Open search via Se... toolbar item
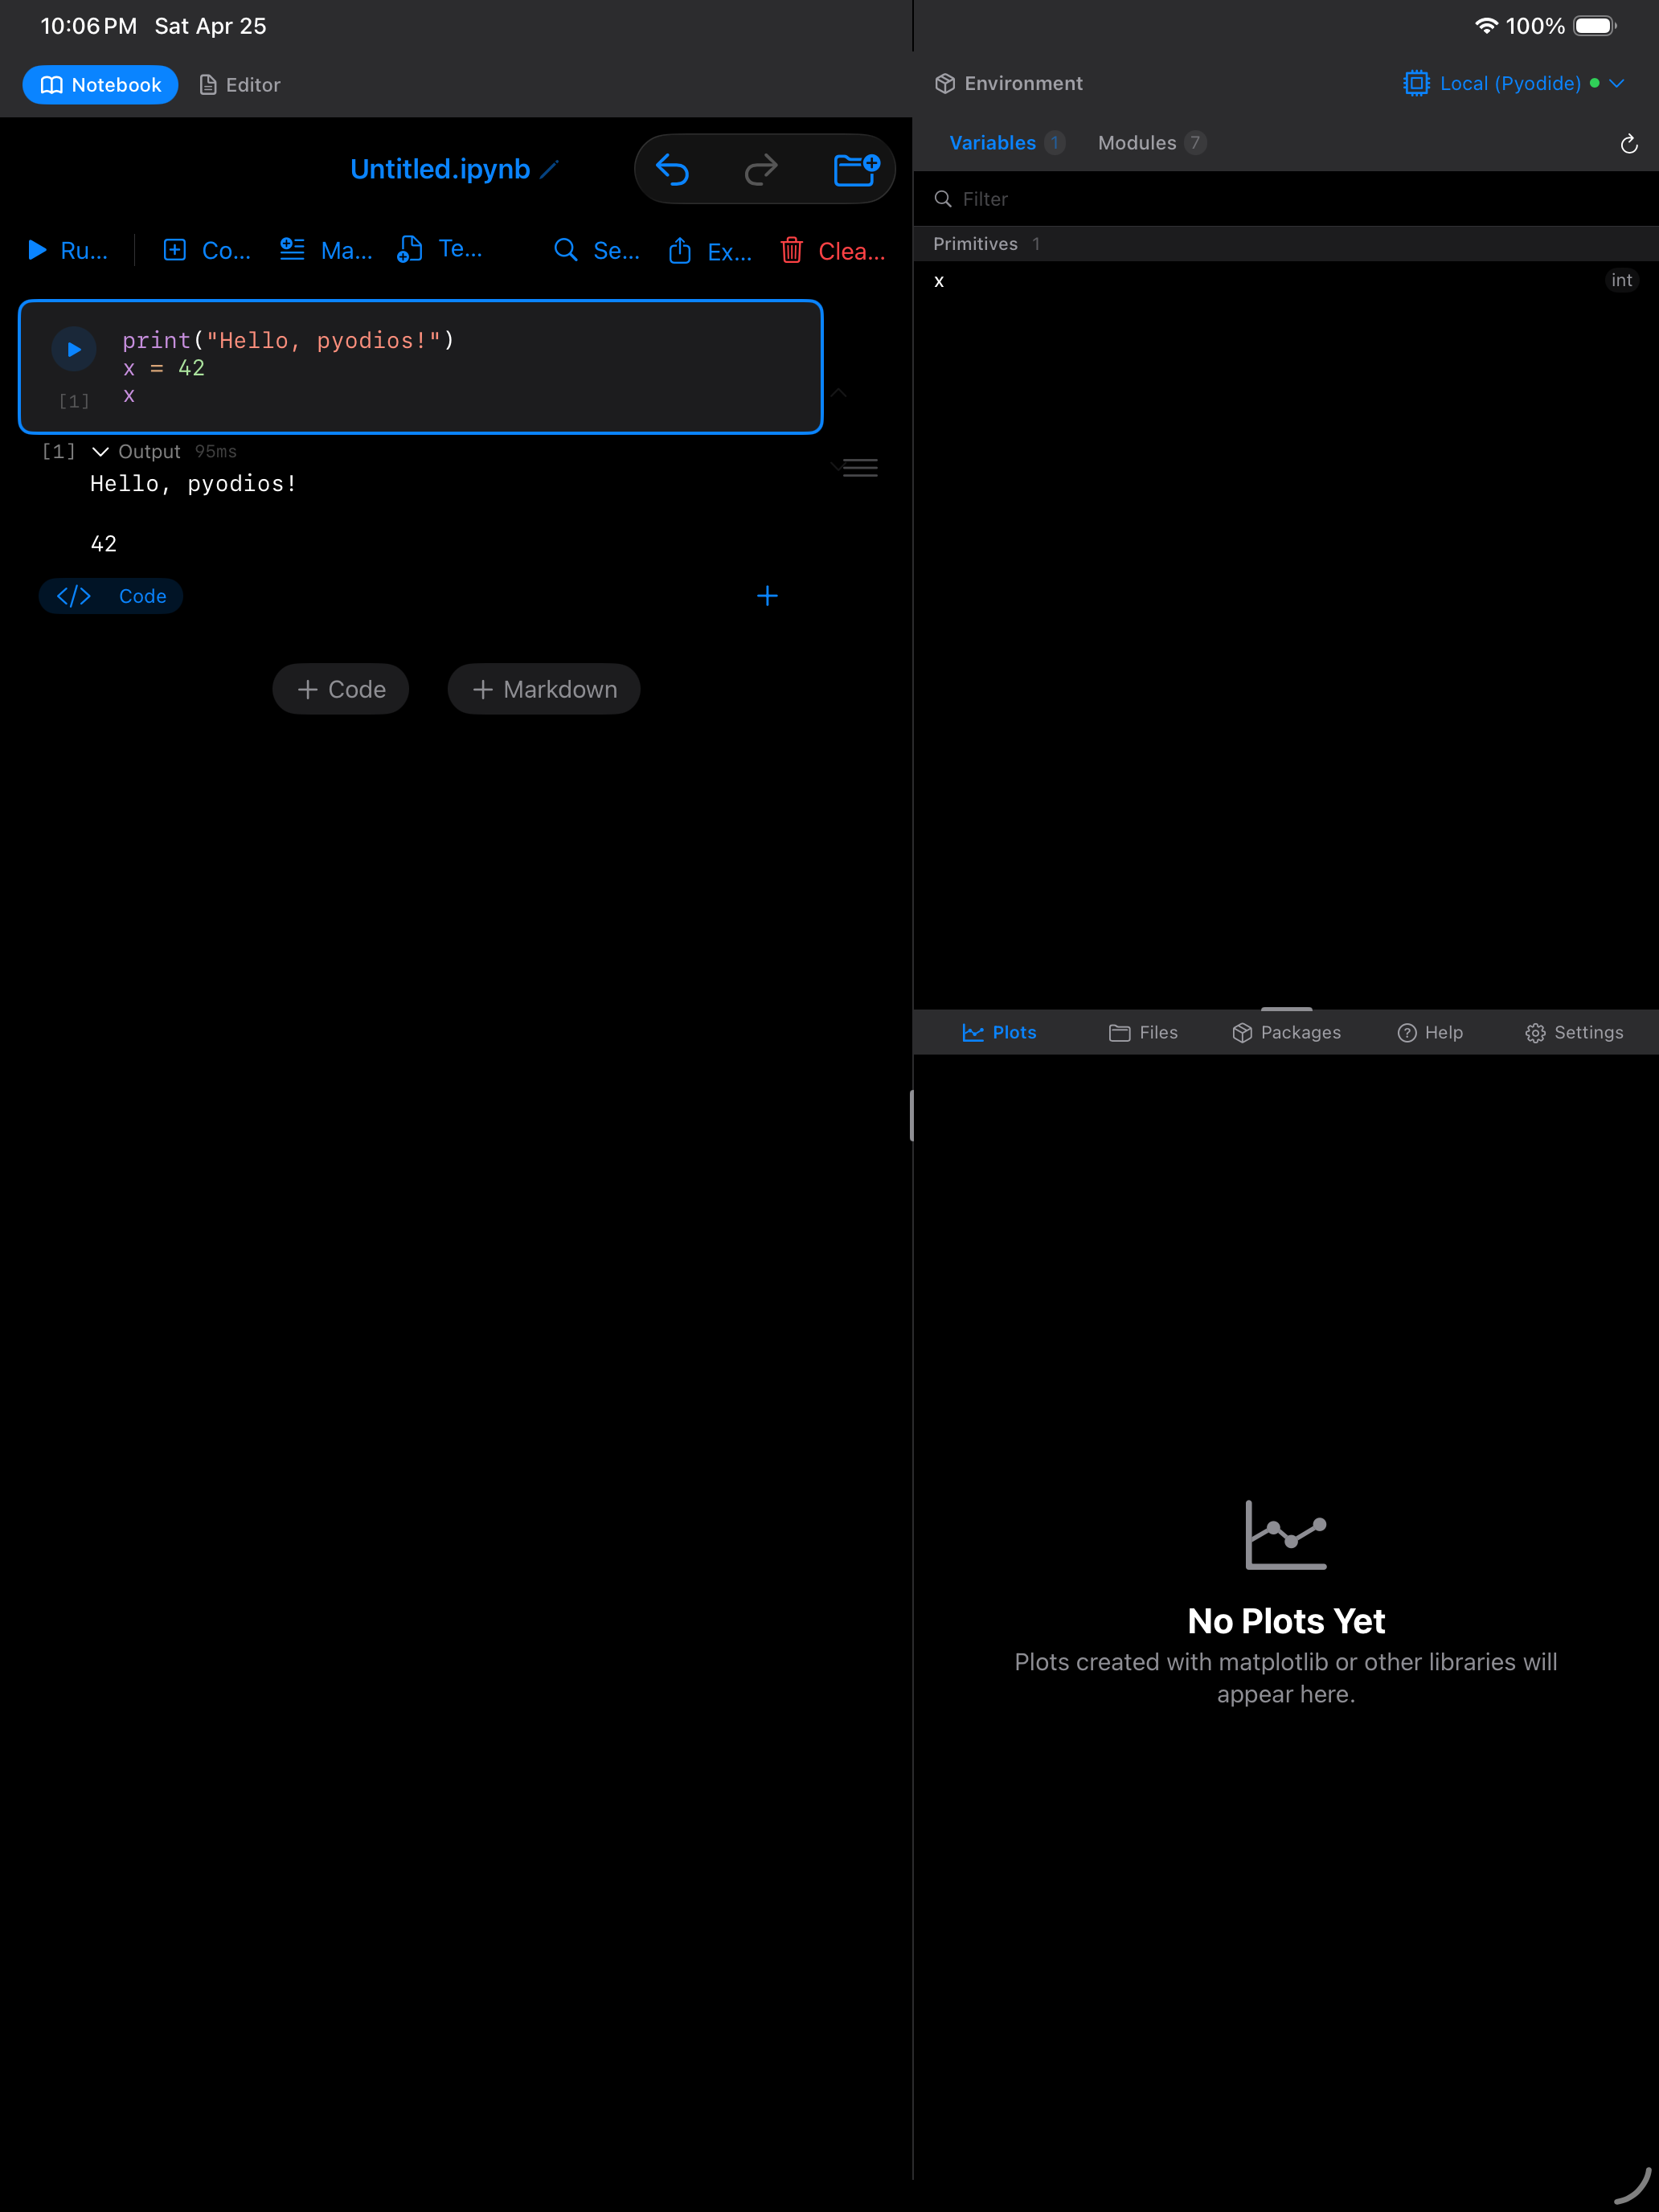Image resolution: width=1659 pixels, height=2212 pixels. [597, 250]
